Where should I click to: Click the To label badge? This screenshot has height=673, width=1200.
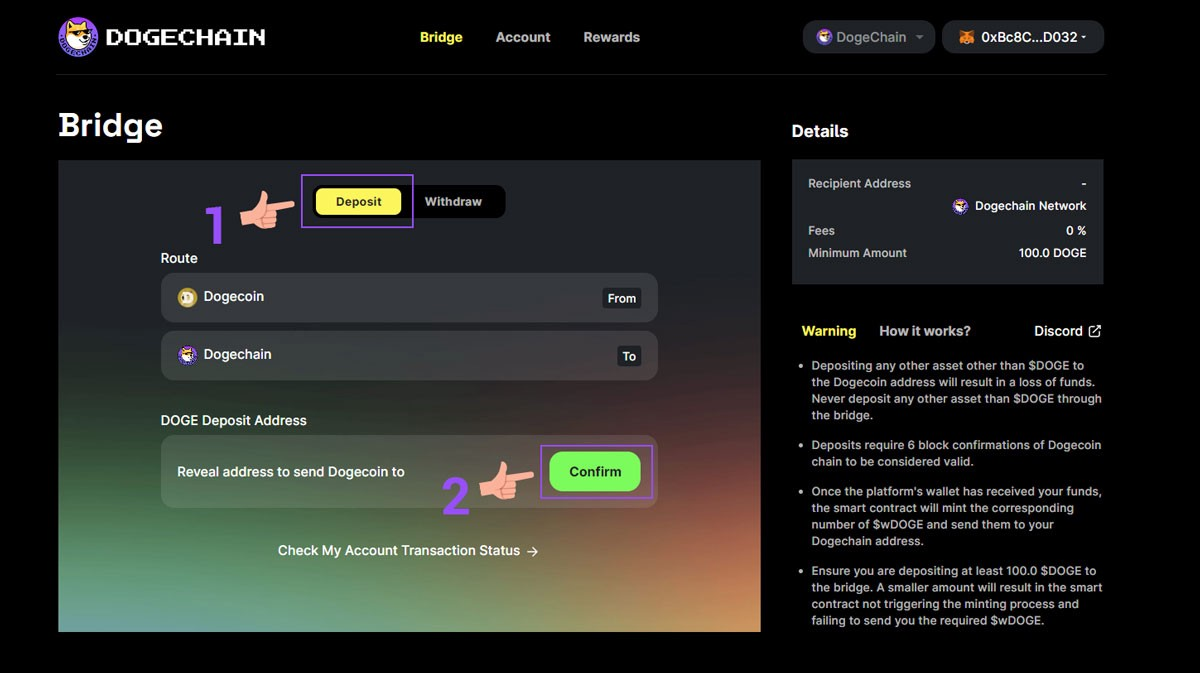tap(629, 356)
